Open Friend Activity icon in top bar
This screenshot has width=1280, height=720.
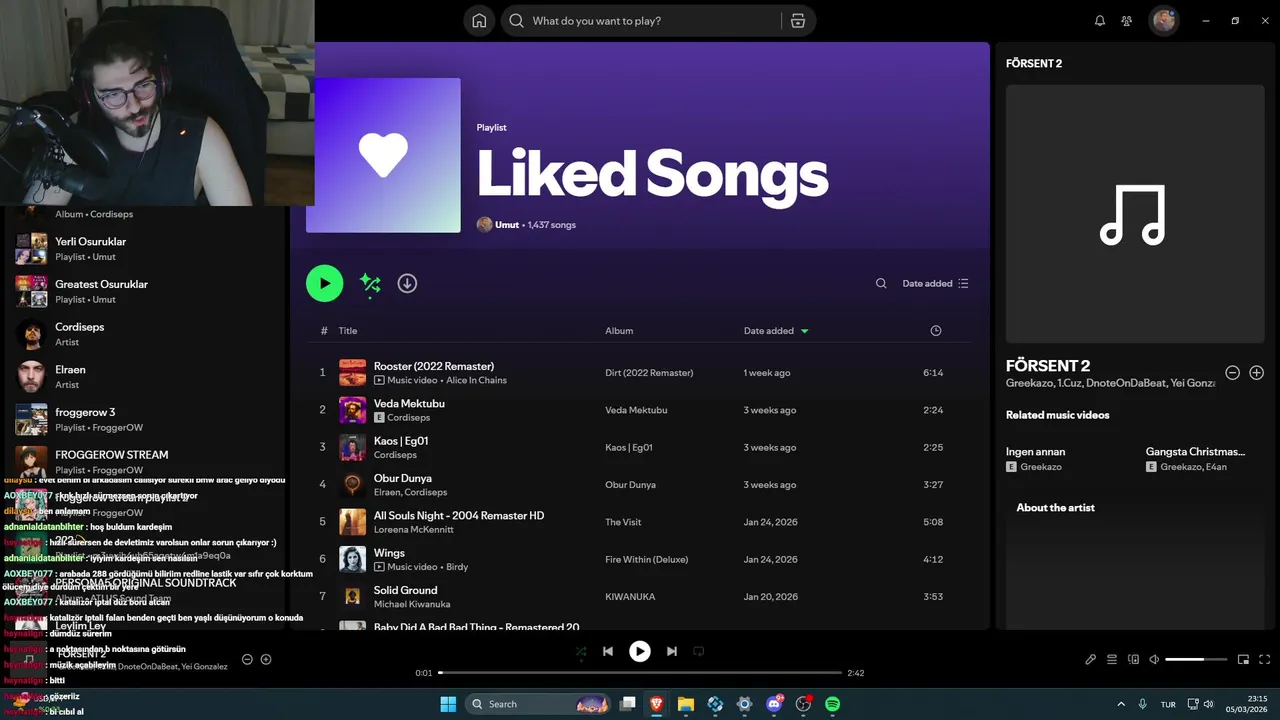click(x=1127, y=21)
